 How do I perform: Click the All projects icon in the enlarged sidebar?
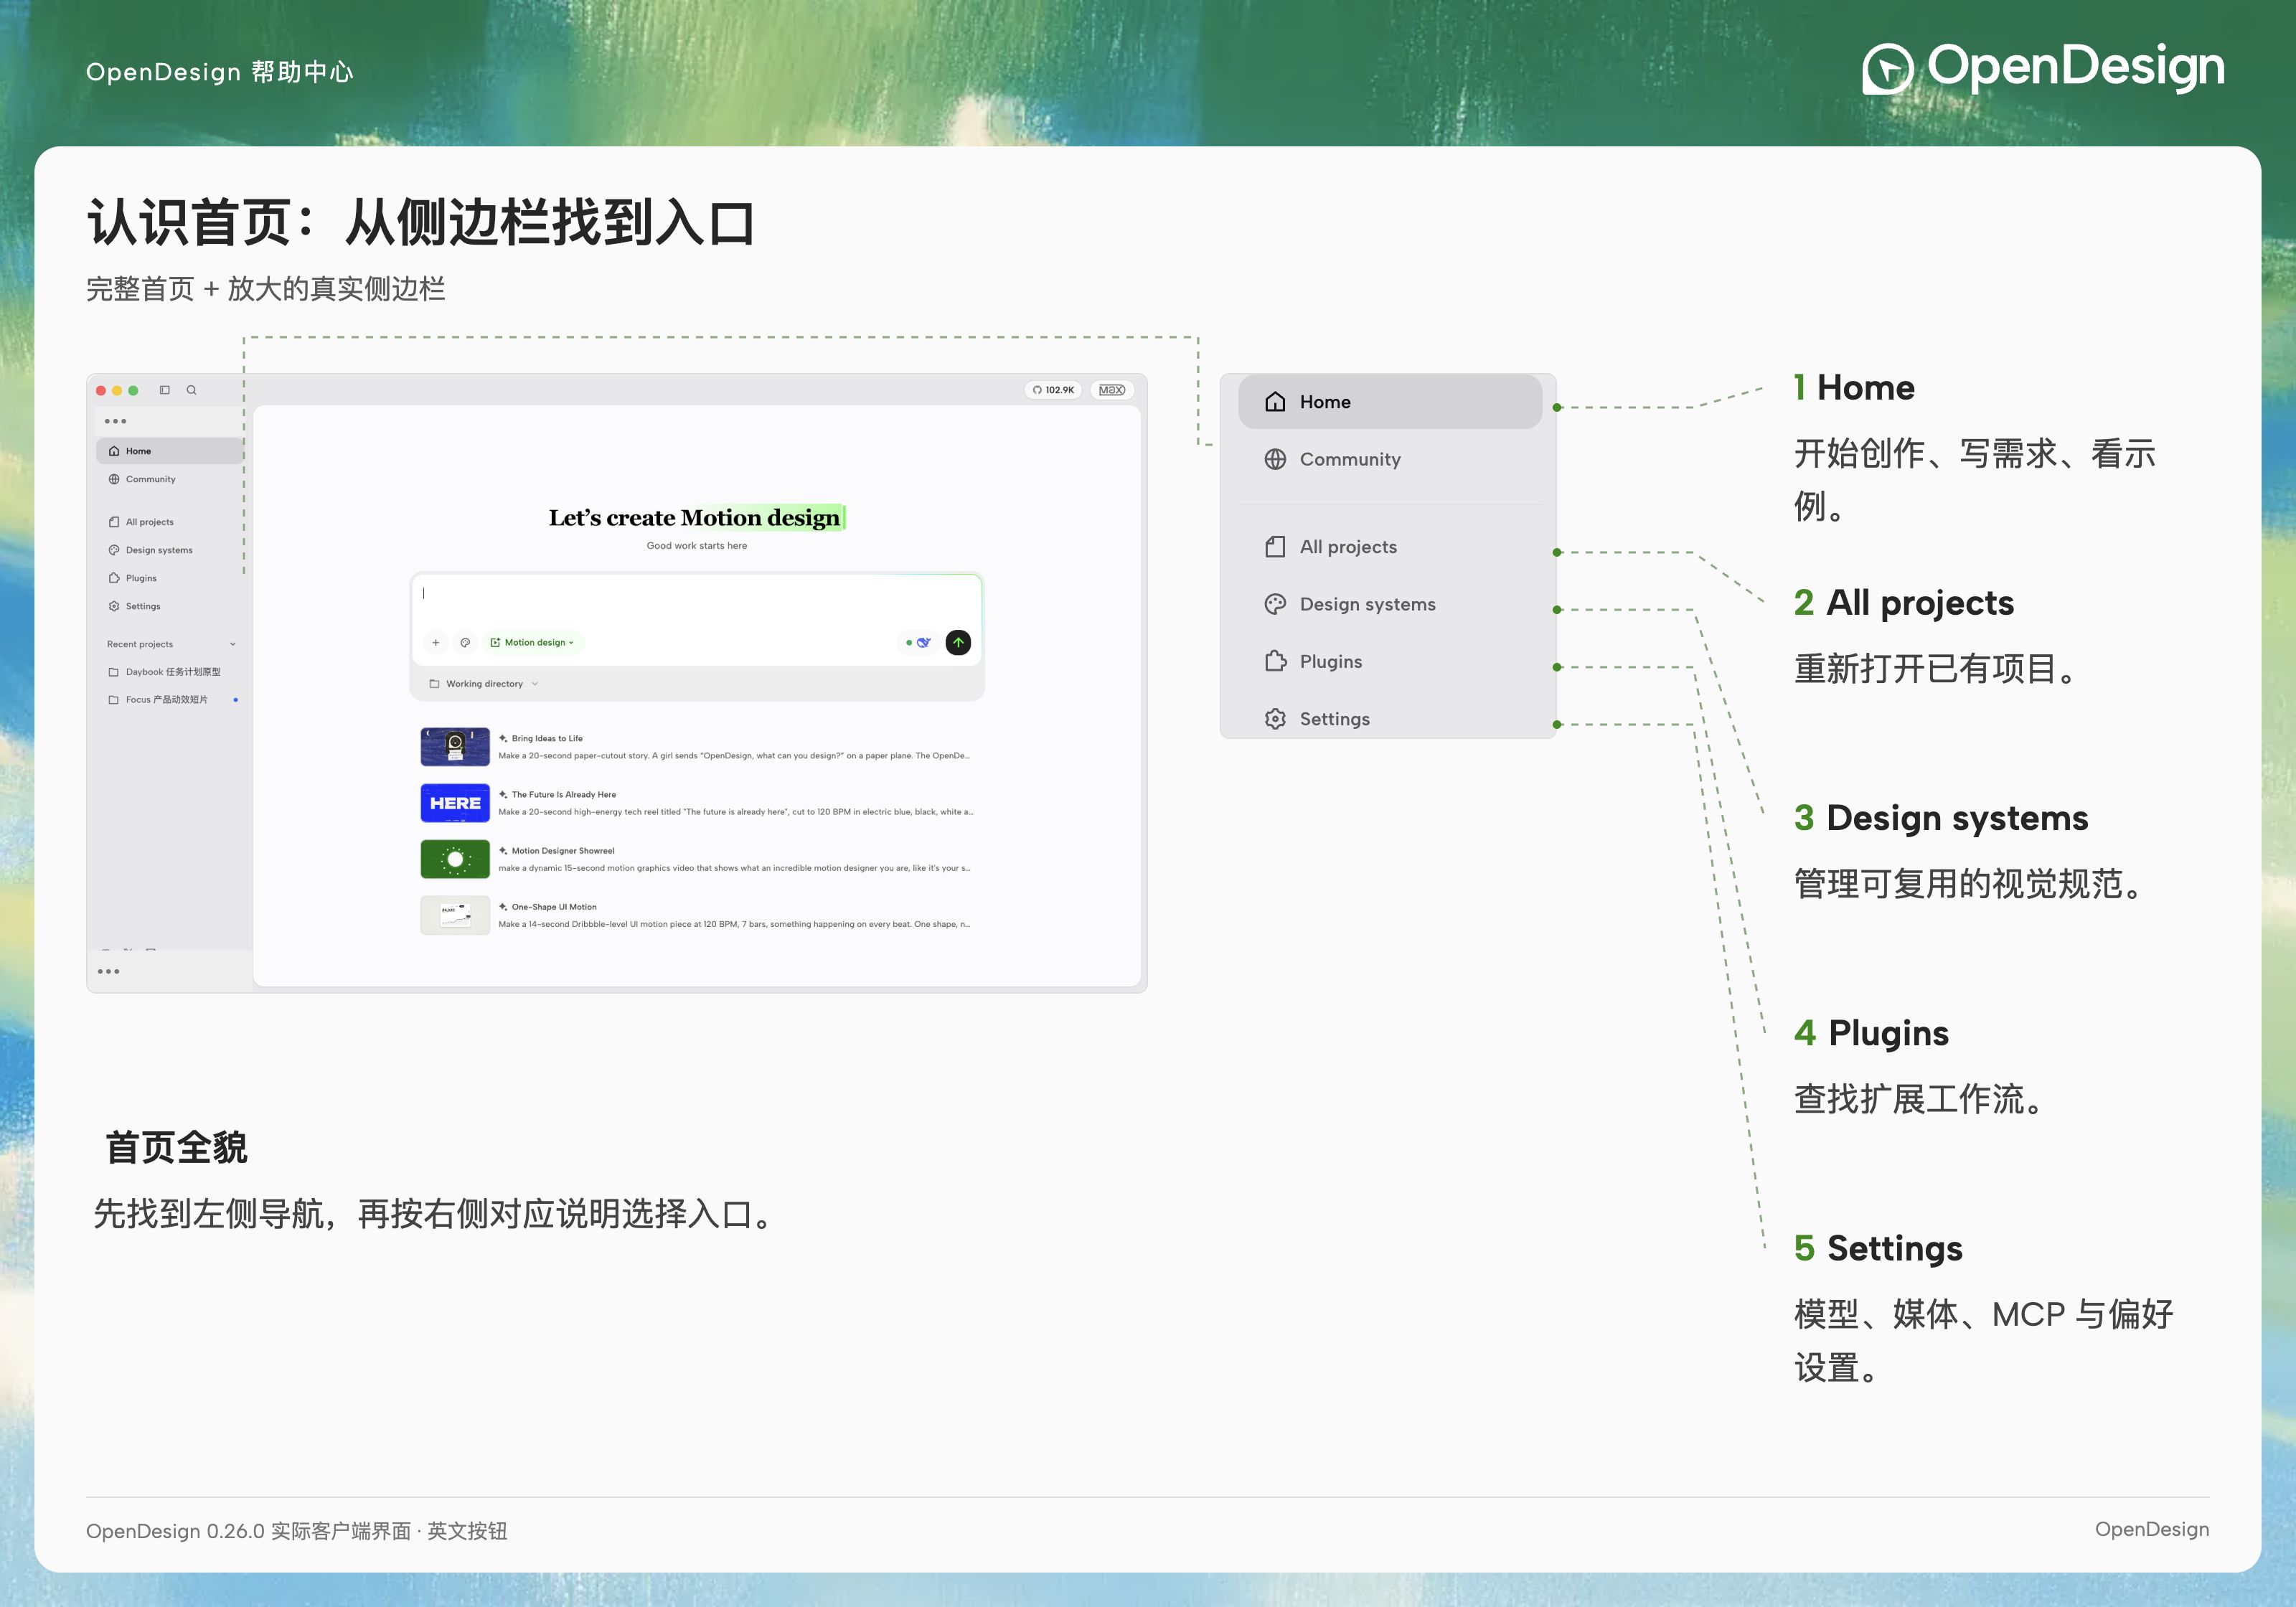[x=1275, y=547]
